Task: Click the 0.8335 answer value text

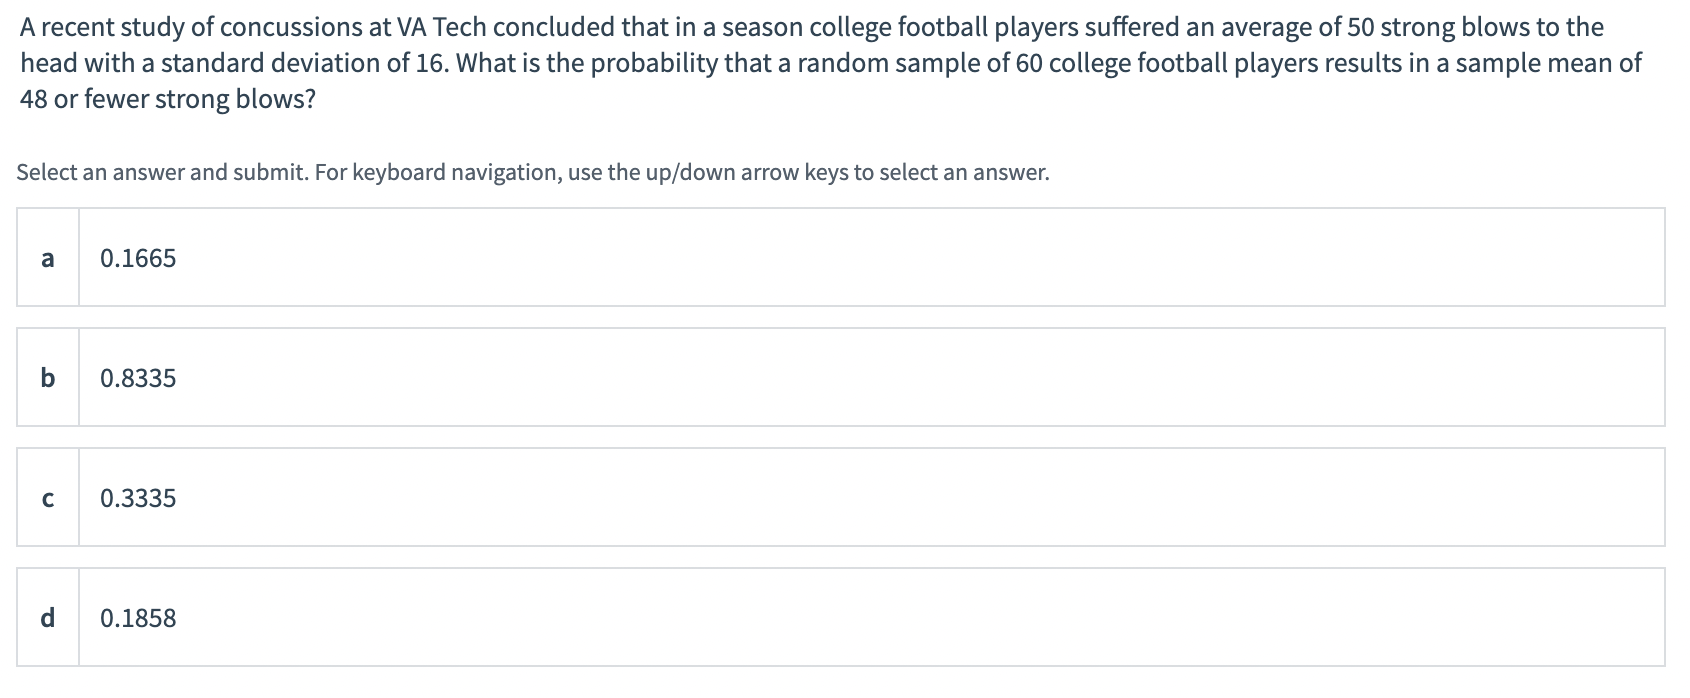Action: click(138, 379)
